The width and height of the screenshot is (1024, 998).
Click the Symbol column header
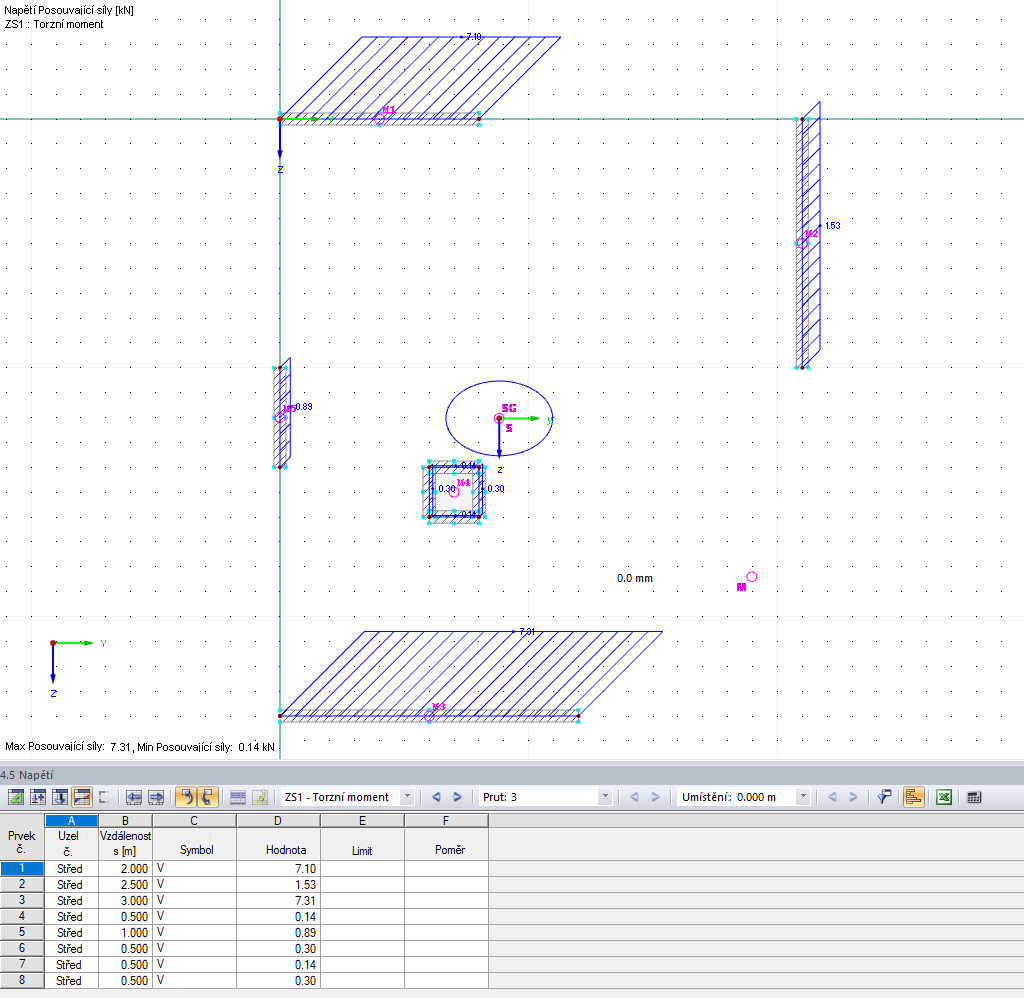195,843
